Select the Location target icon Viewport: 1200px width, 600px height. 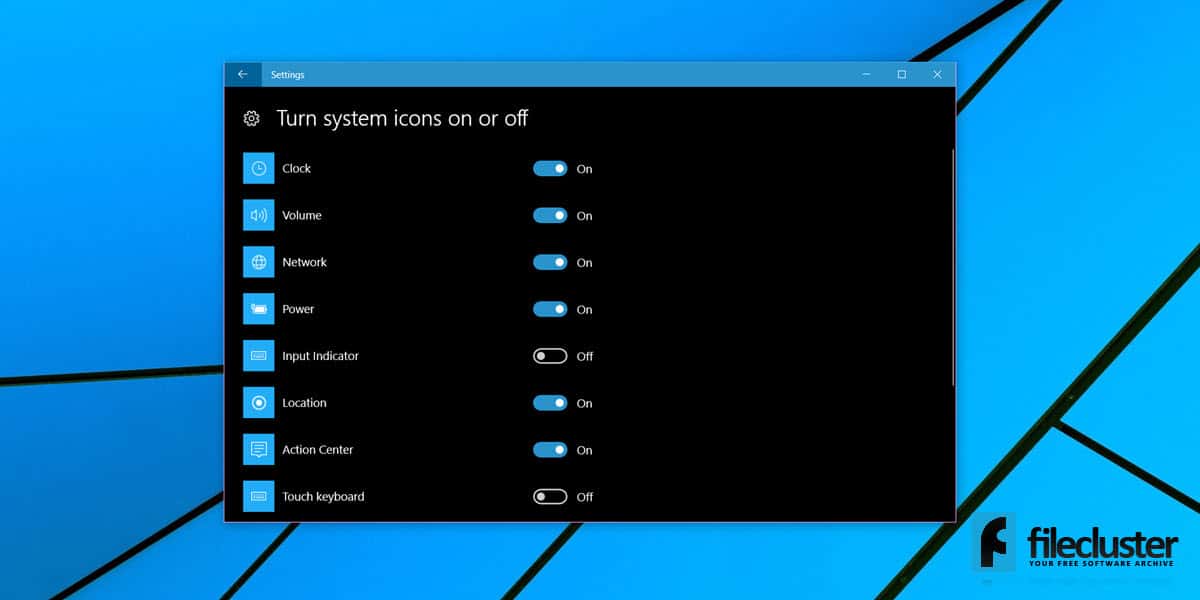258,403
